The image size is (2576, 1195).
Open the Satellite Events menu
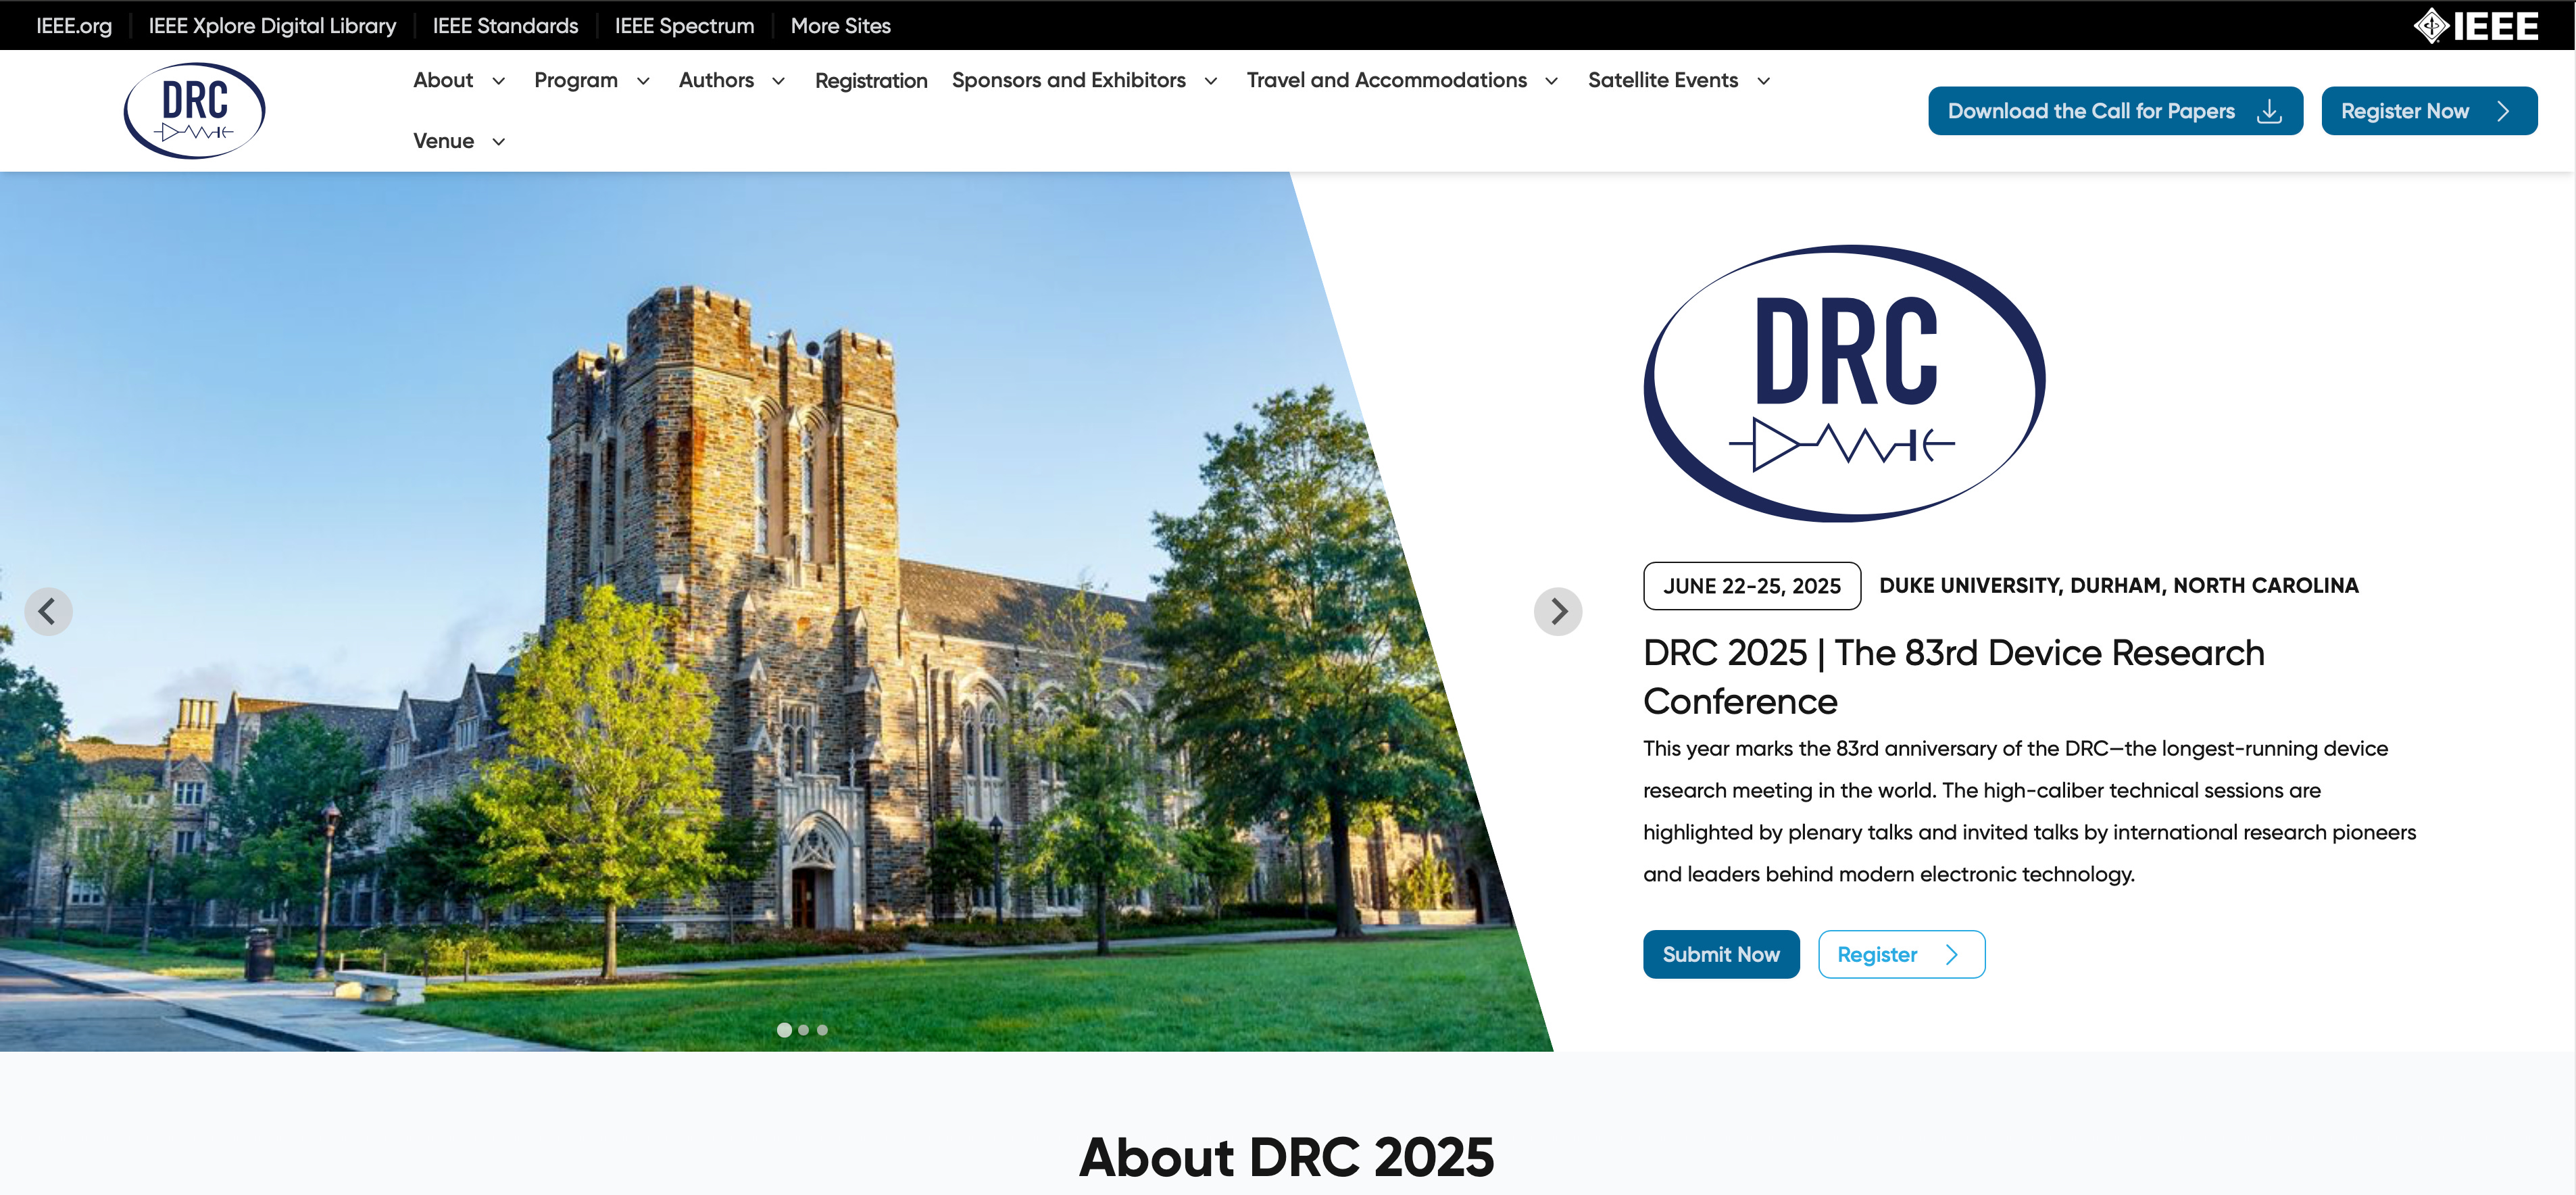(x=1662, y=80)
